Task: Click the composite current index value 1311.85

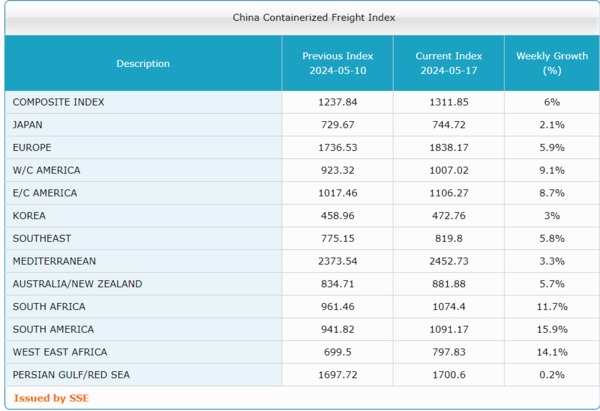Action: point(449,102)
